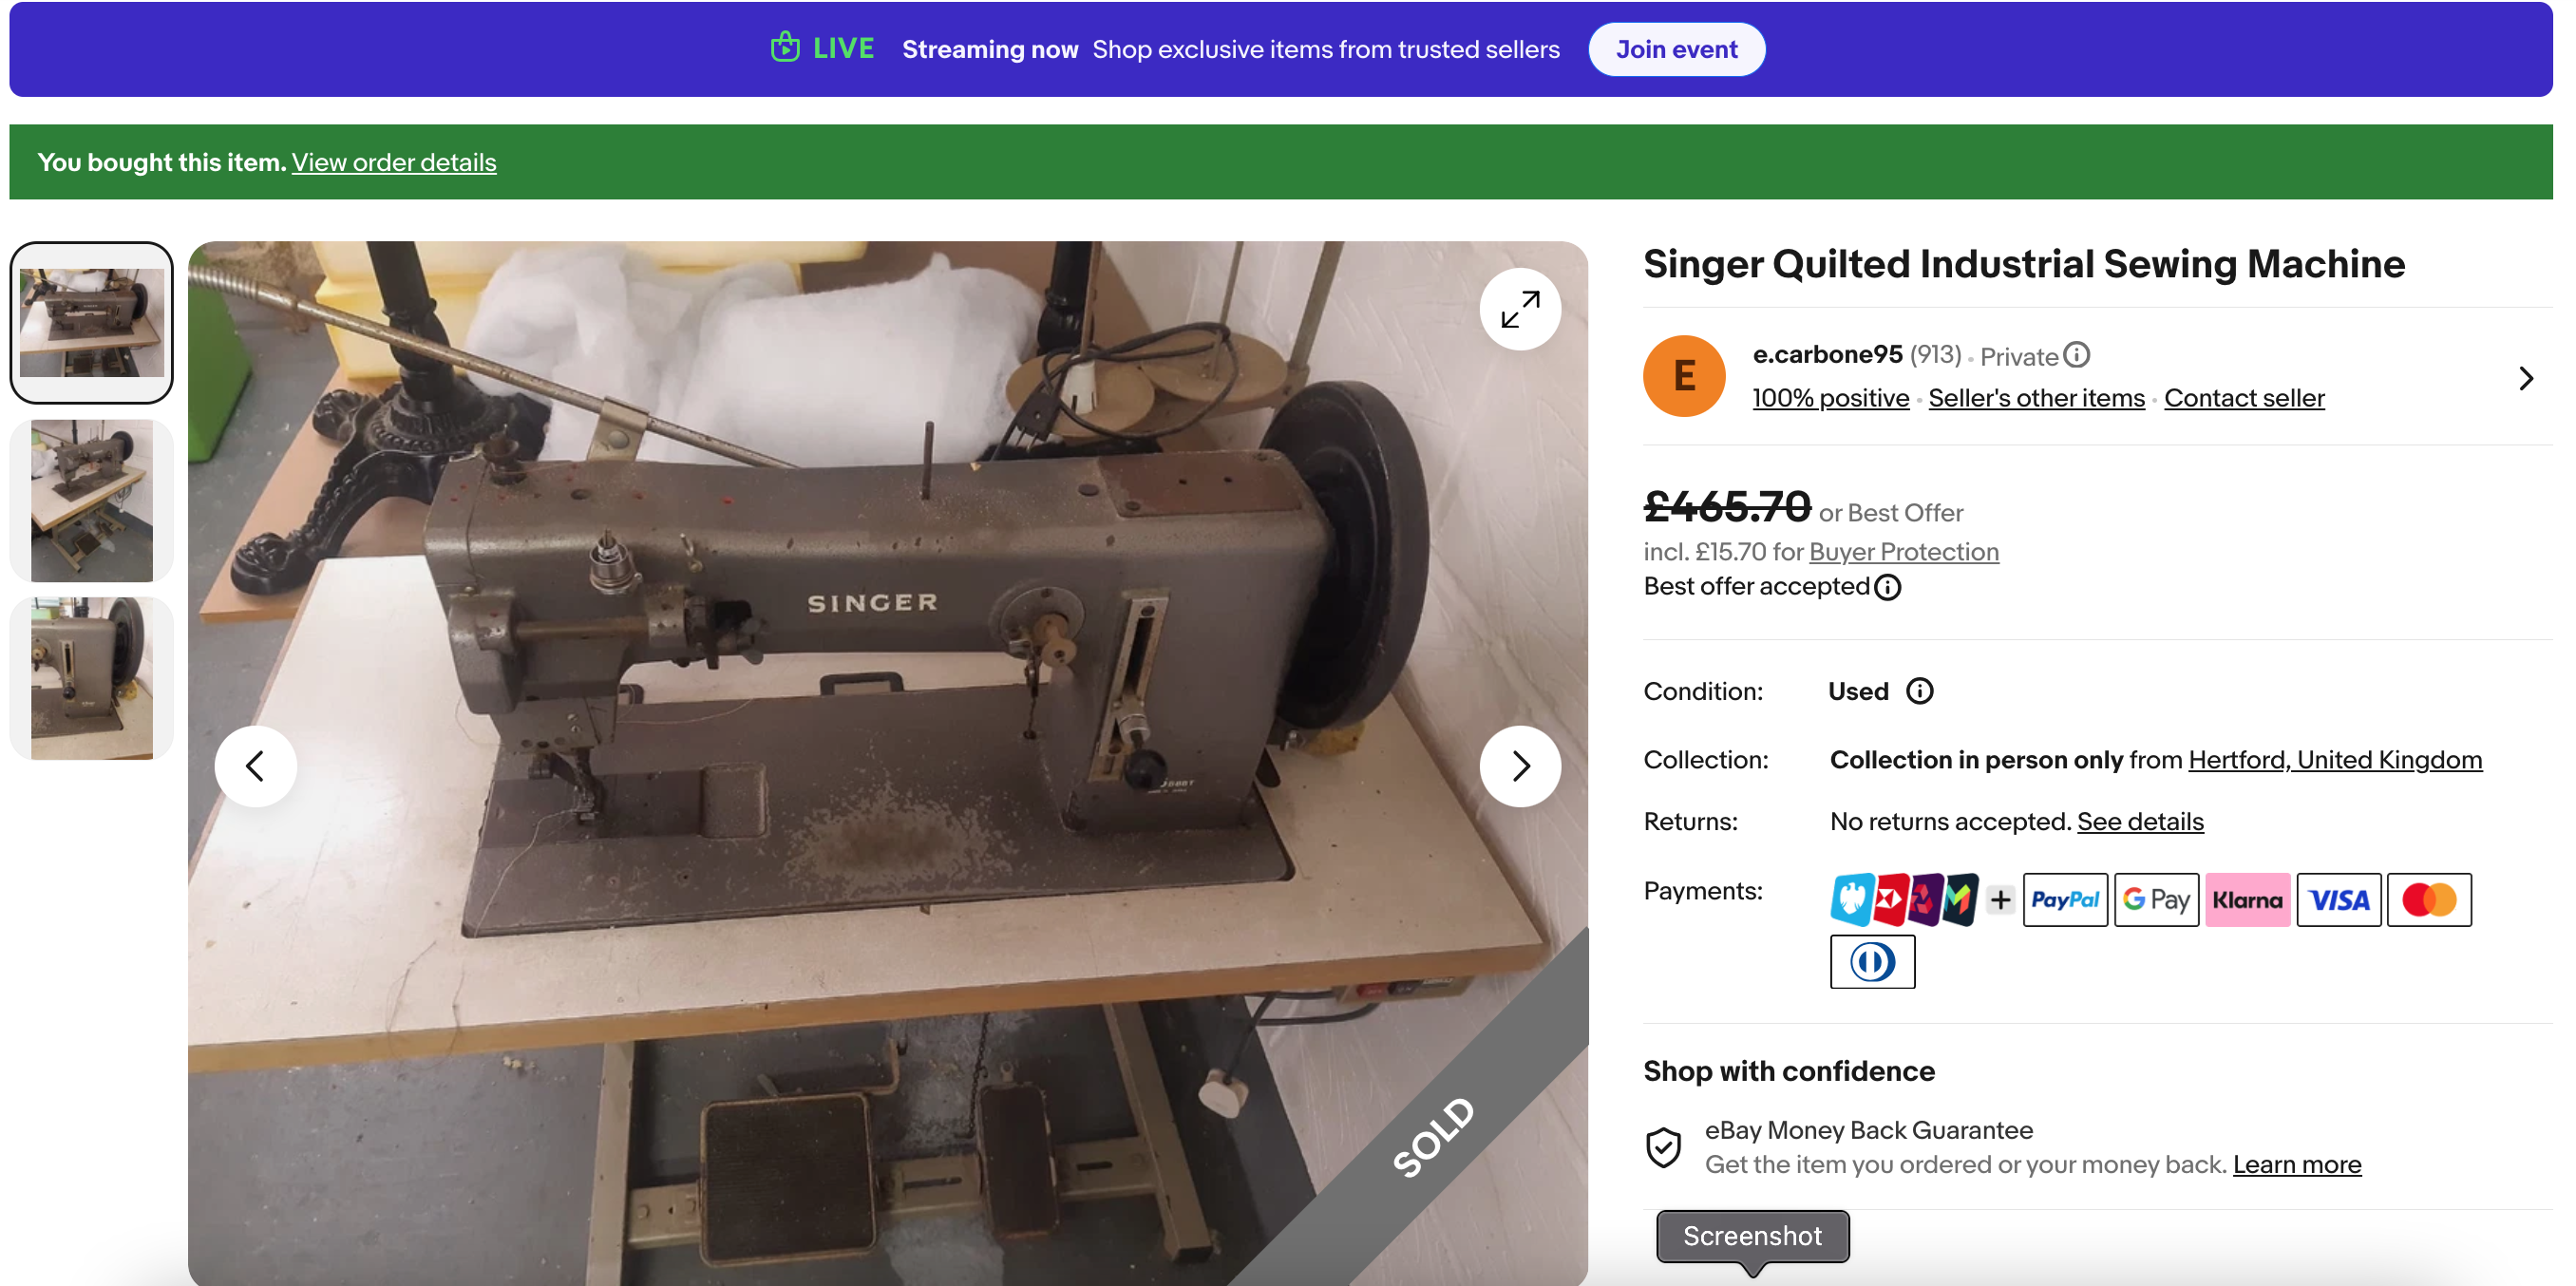Click the orange seller avatar
The width and height of the screenshot is (2576, 1286).
tap(1684, 376)
